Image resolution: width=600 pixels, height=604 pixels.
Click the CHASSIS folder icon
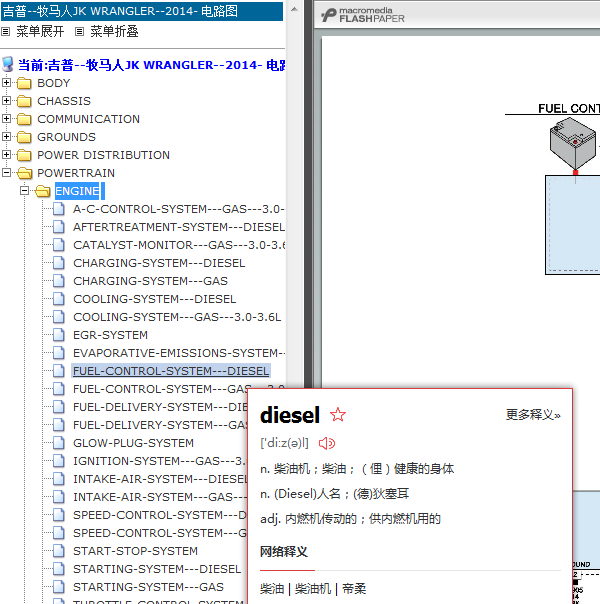click(x=24, y=101)
